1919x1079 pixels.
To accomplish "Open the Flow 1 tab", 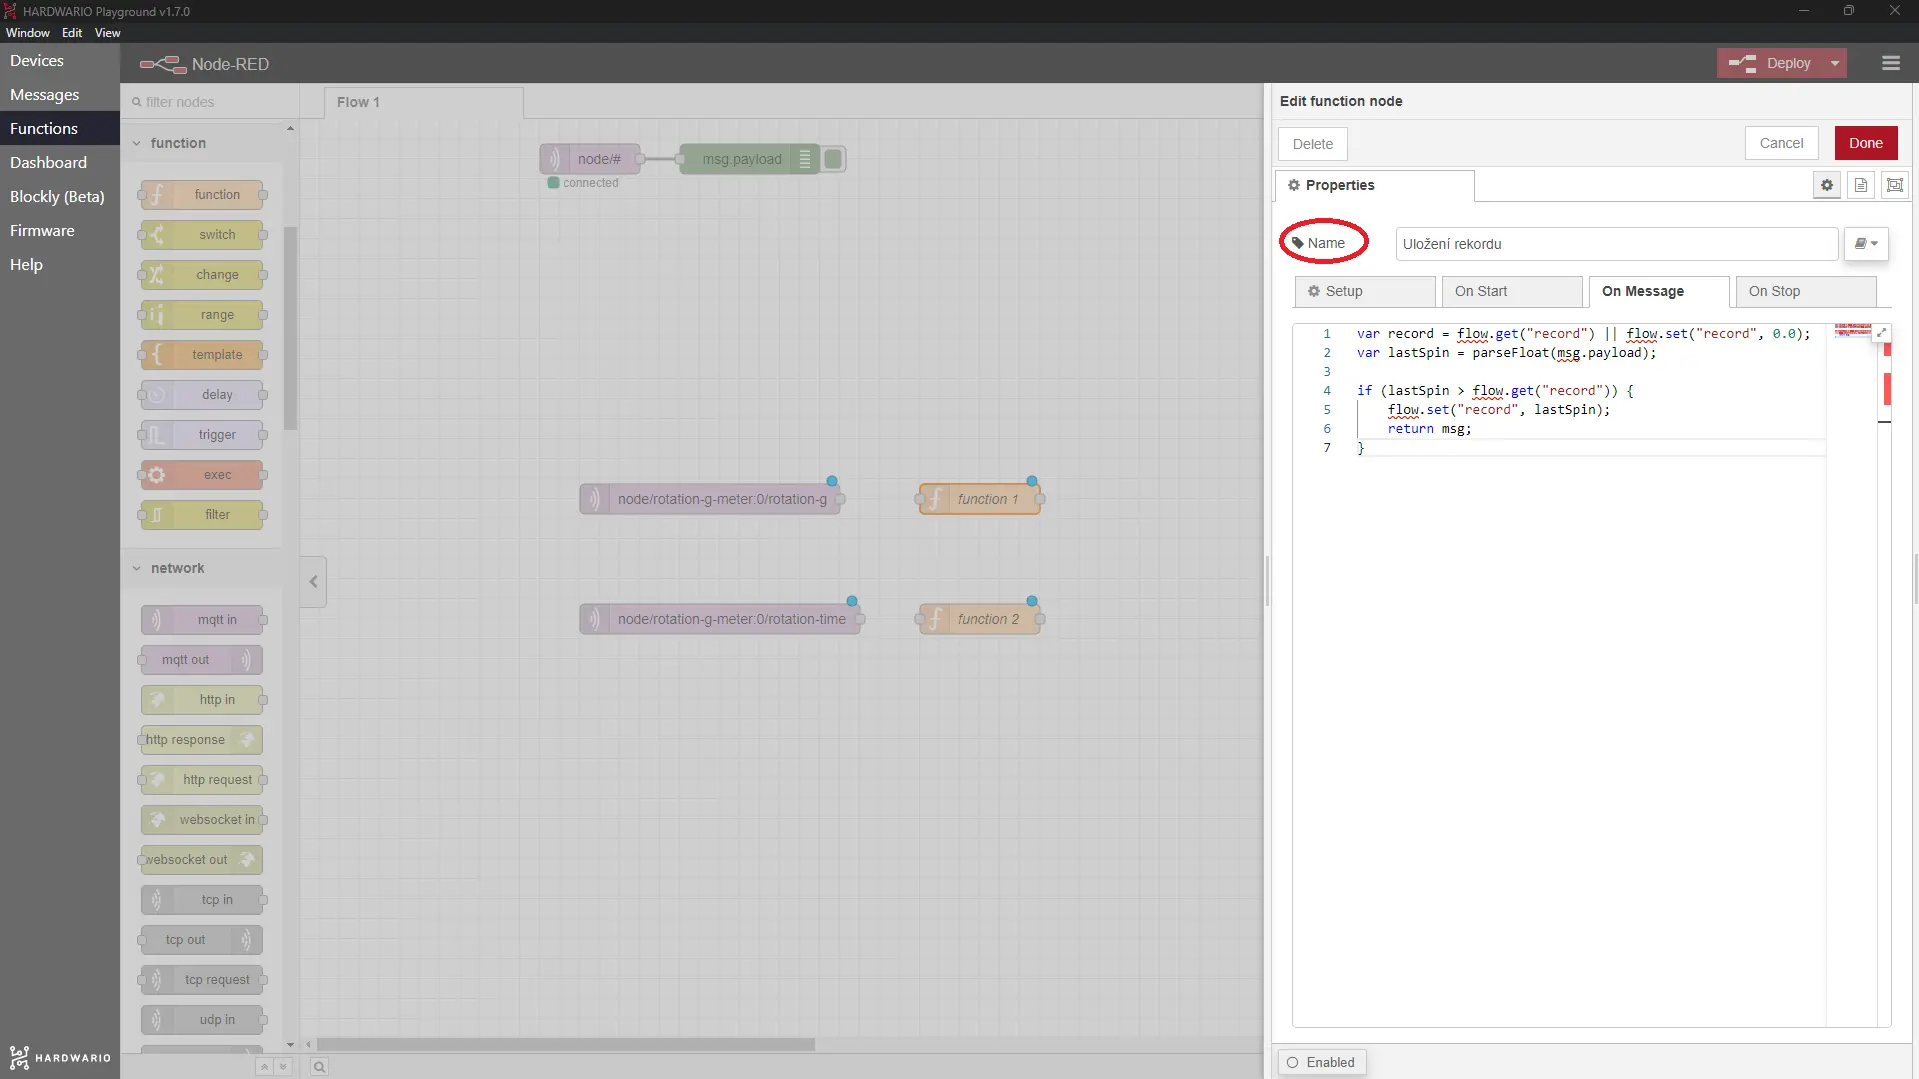I will click(x=423, y=102).
